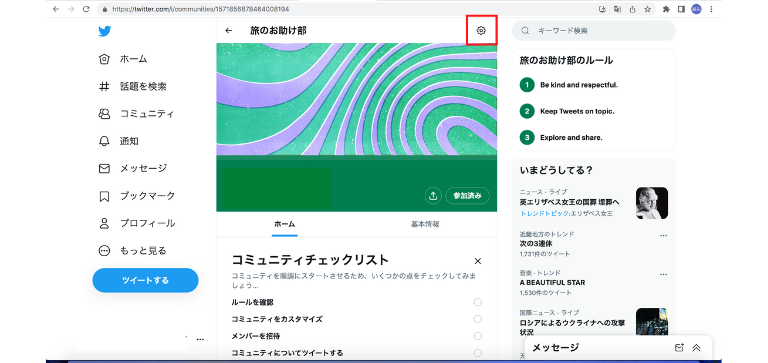Compose new message icon in メッセージ drawer
Screen dimensions: 768x363
pyautogui.click(x=679, y=347)
